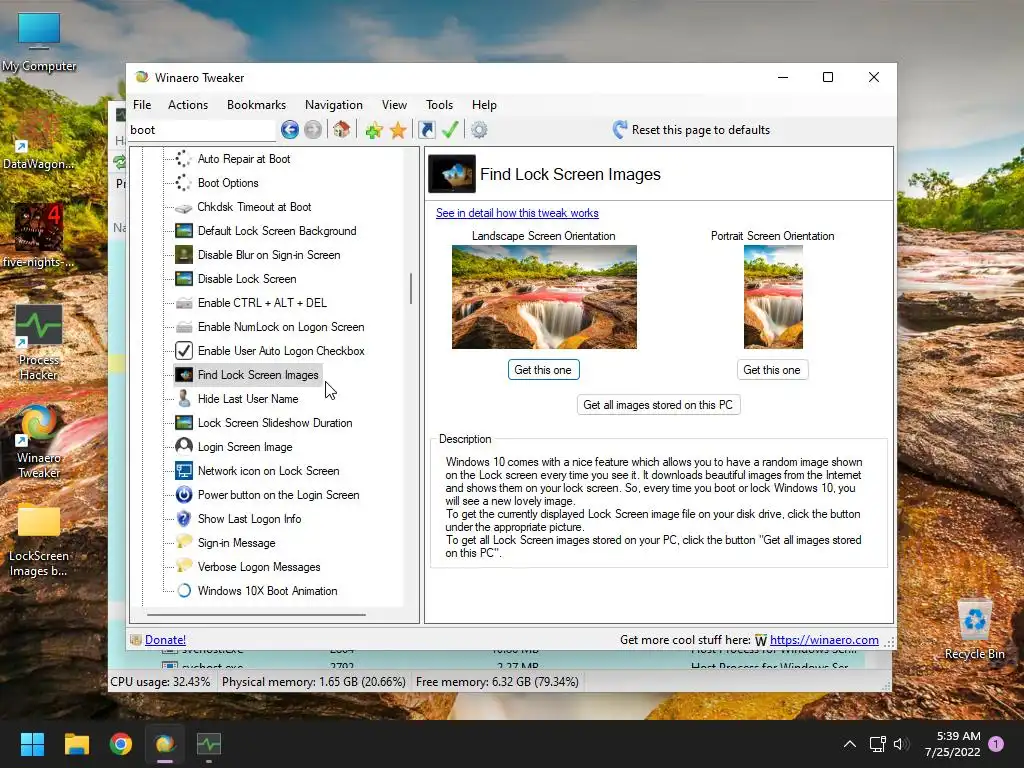This screenshot has width=1024, height=768.
Task: Select the Chkdsk Timeout at Boot icon
Action: tap(184, 208)
